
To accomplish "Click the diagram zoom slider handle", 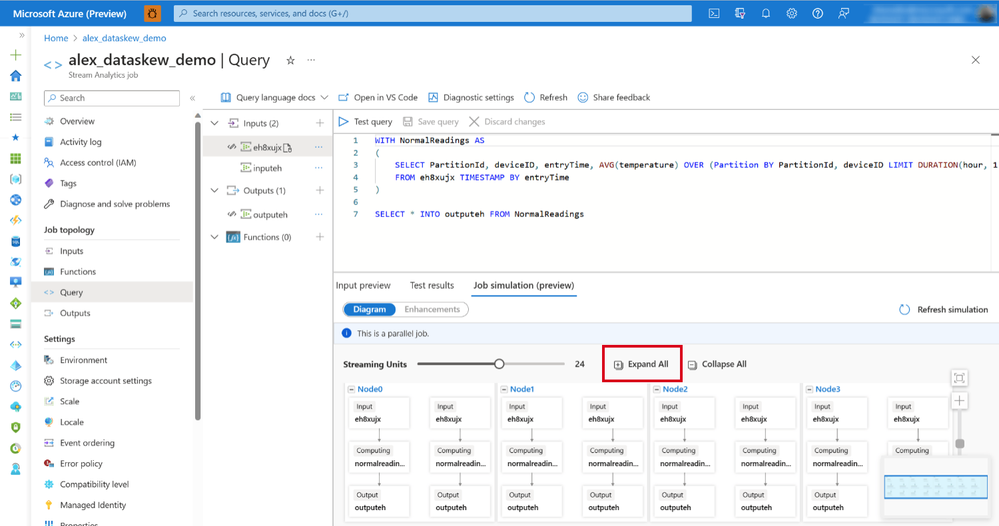I will click(x=960, y=444).
